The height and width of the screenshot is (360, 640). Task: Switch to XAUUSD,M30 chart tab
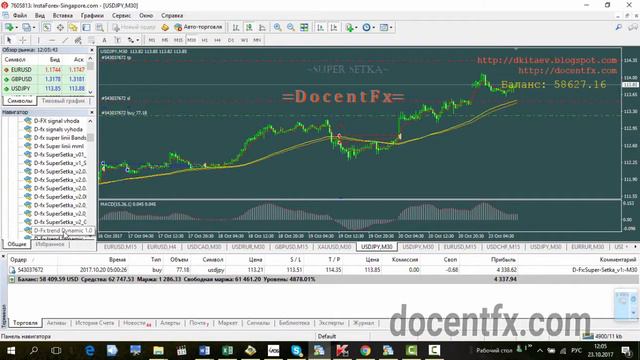coord(334,247)
